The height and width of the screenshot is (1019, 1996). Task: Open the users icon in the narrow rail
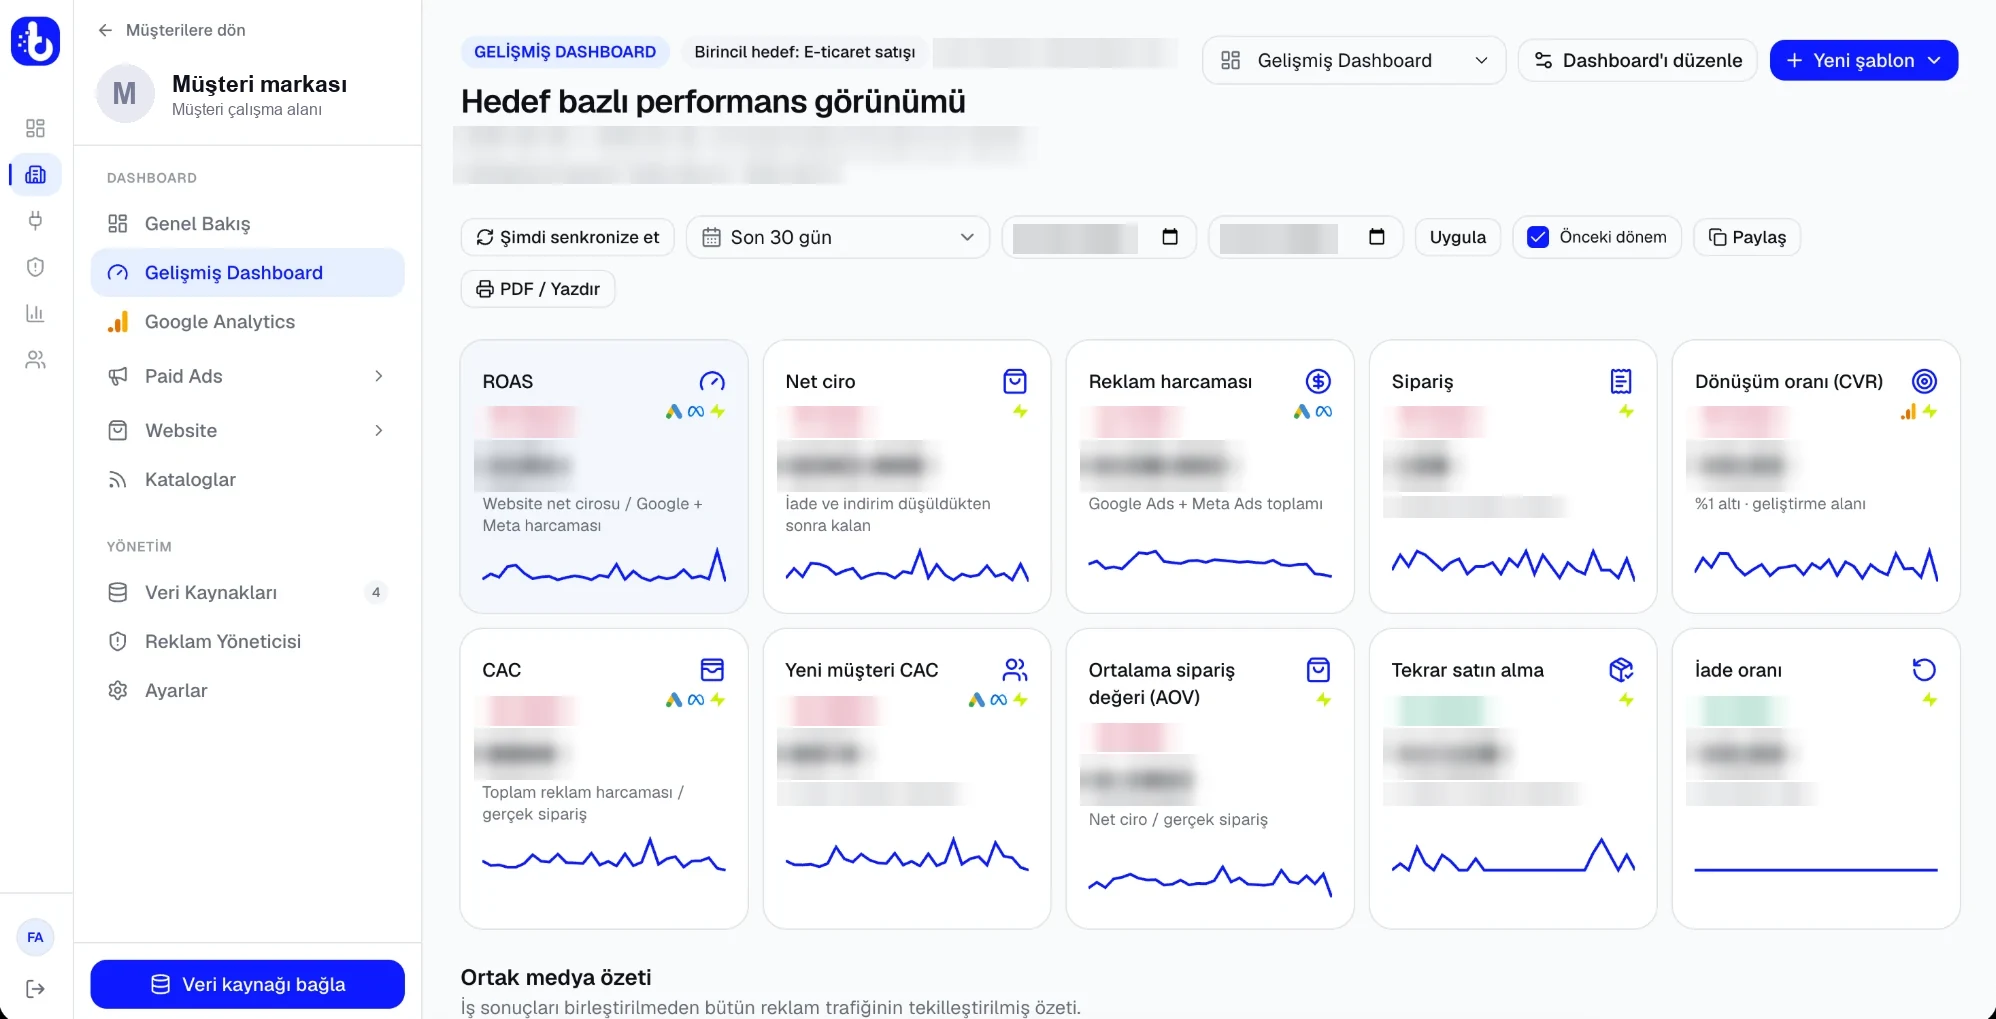tap(35, 359)
